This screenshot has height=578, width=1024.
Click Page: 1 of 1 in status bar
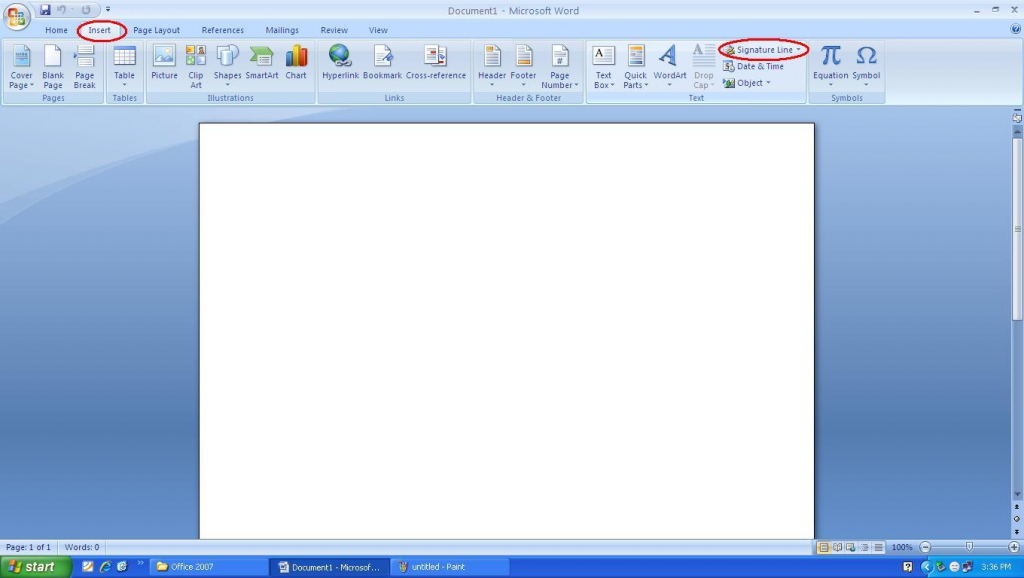coord(28,547)
